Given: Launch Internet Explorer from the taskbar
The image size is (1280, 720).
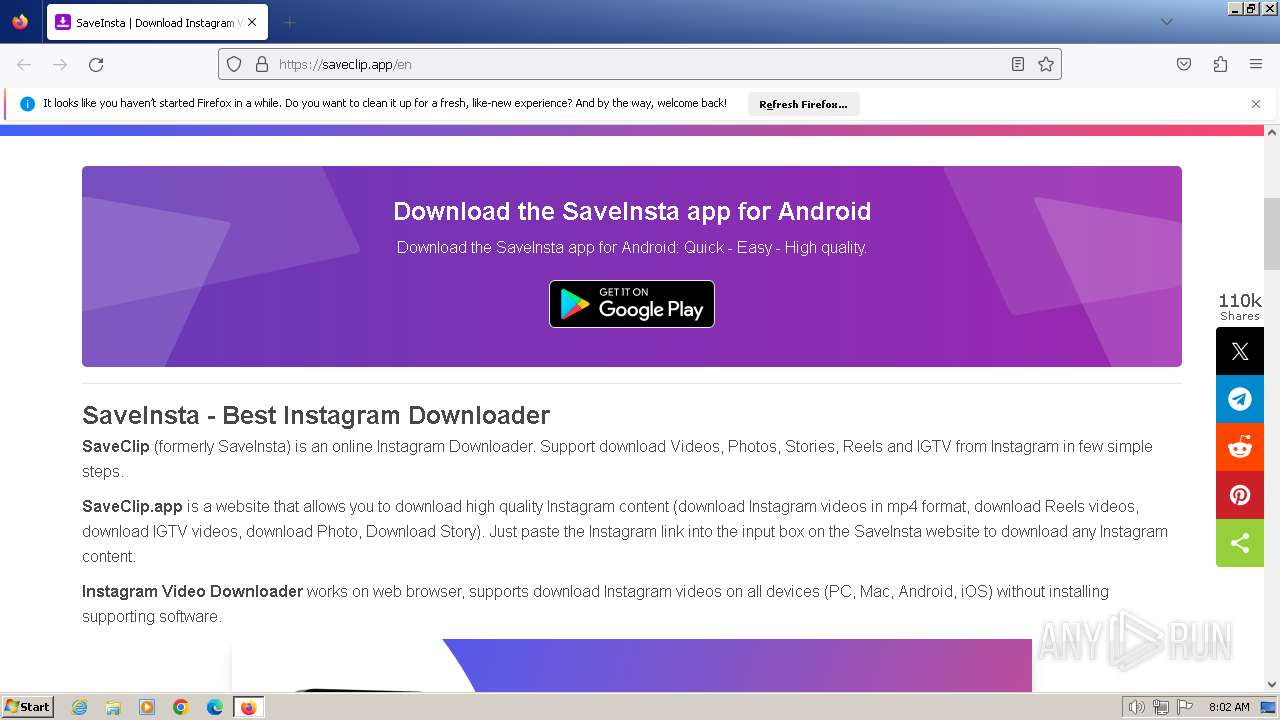Looking at the screenshot, I should 80,707.
